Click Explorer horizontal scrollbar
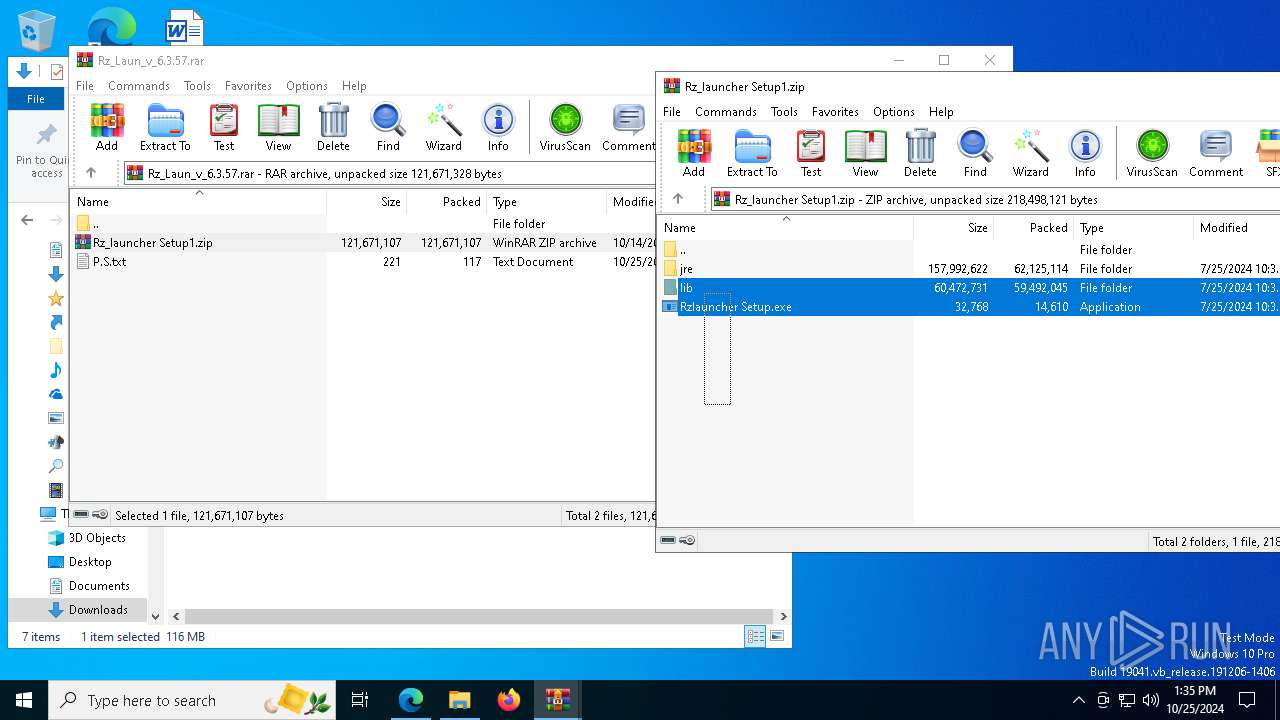The image size is (1280, 720). pyautogui.click(x=480, y=616)
